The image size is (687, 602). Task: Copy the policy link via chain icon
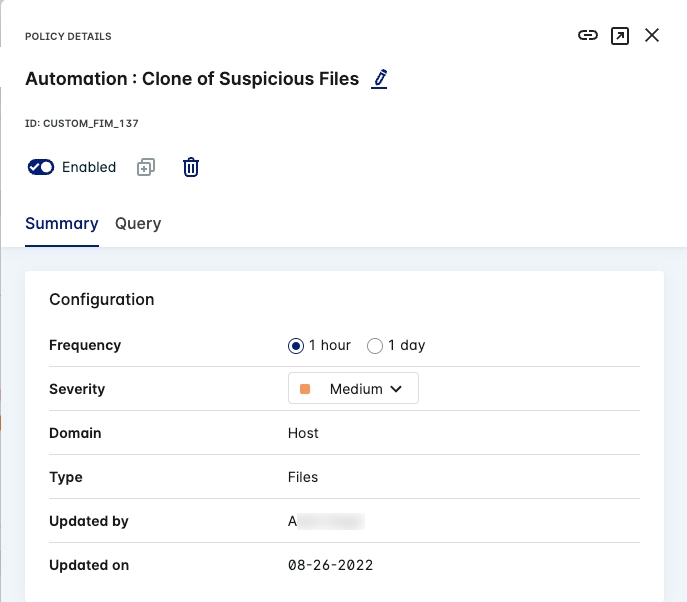[588, 36]
